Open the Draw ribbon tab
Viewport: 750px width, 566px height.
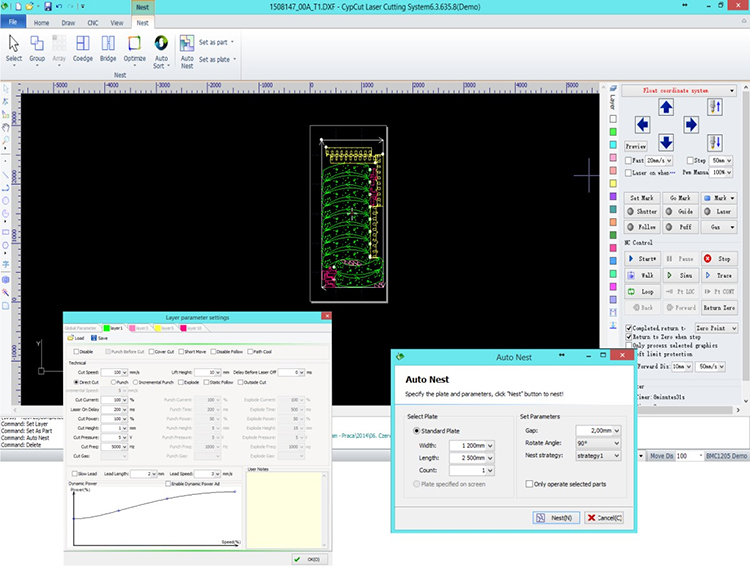click(67, 21)
